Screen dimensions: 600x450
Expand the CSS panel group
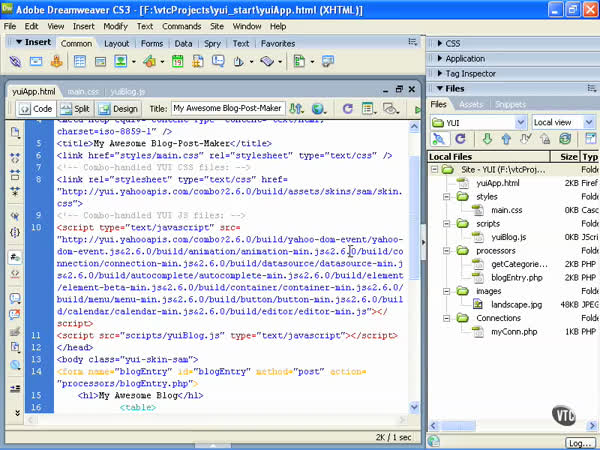pyautogui.click(x=451, y=44)
